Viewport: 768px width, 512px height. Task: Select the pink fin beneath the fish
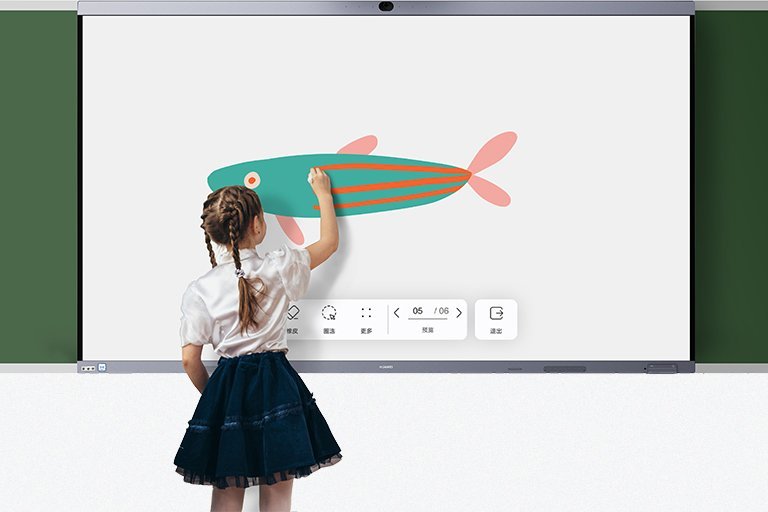(291, 229)
